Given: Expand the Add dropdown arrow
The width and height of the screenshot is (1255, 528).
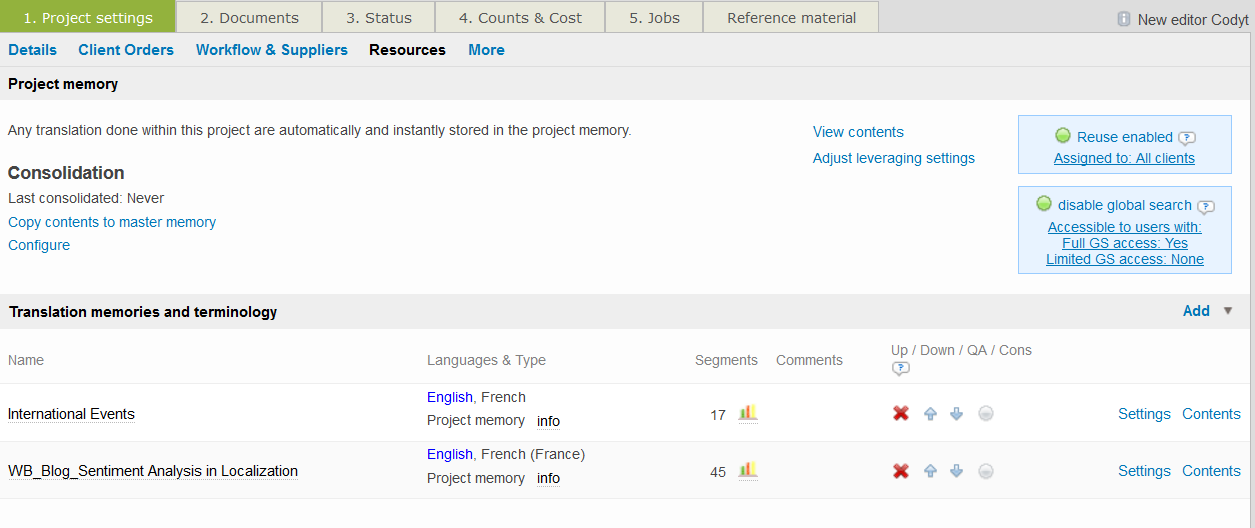Looking at the screenshot, I should pyautogui.click(x=1228, y=311).
